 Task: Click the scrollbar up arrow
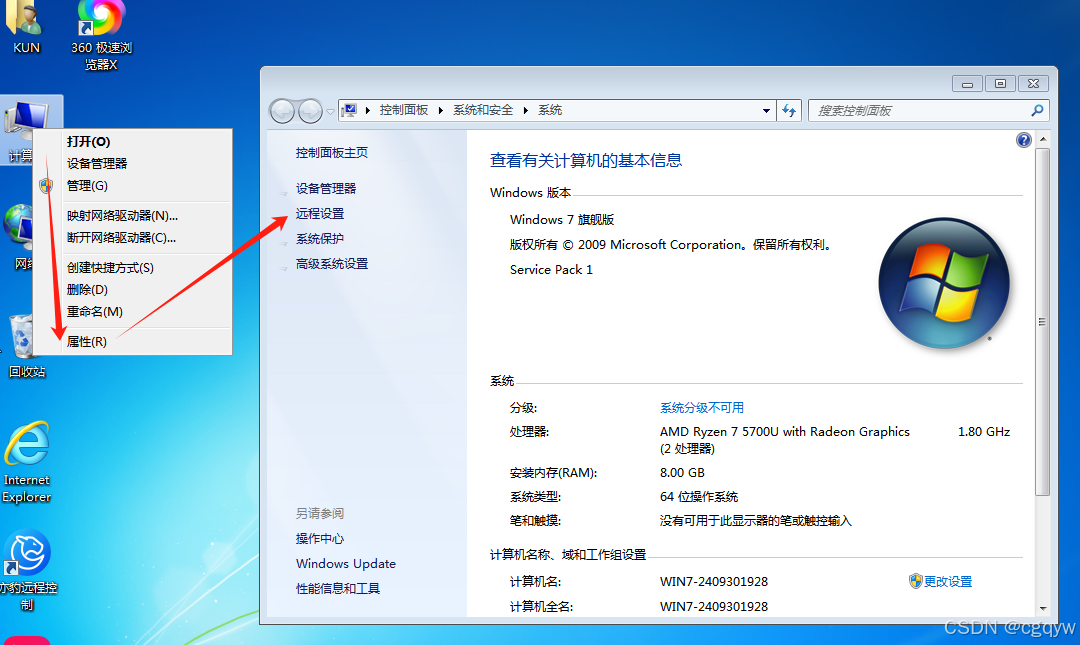pos(1043,139)
